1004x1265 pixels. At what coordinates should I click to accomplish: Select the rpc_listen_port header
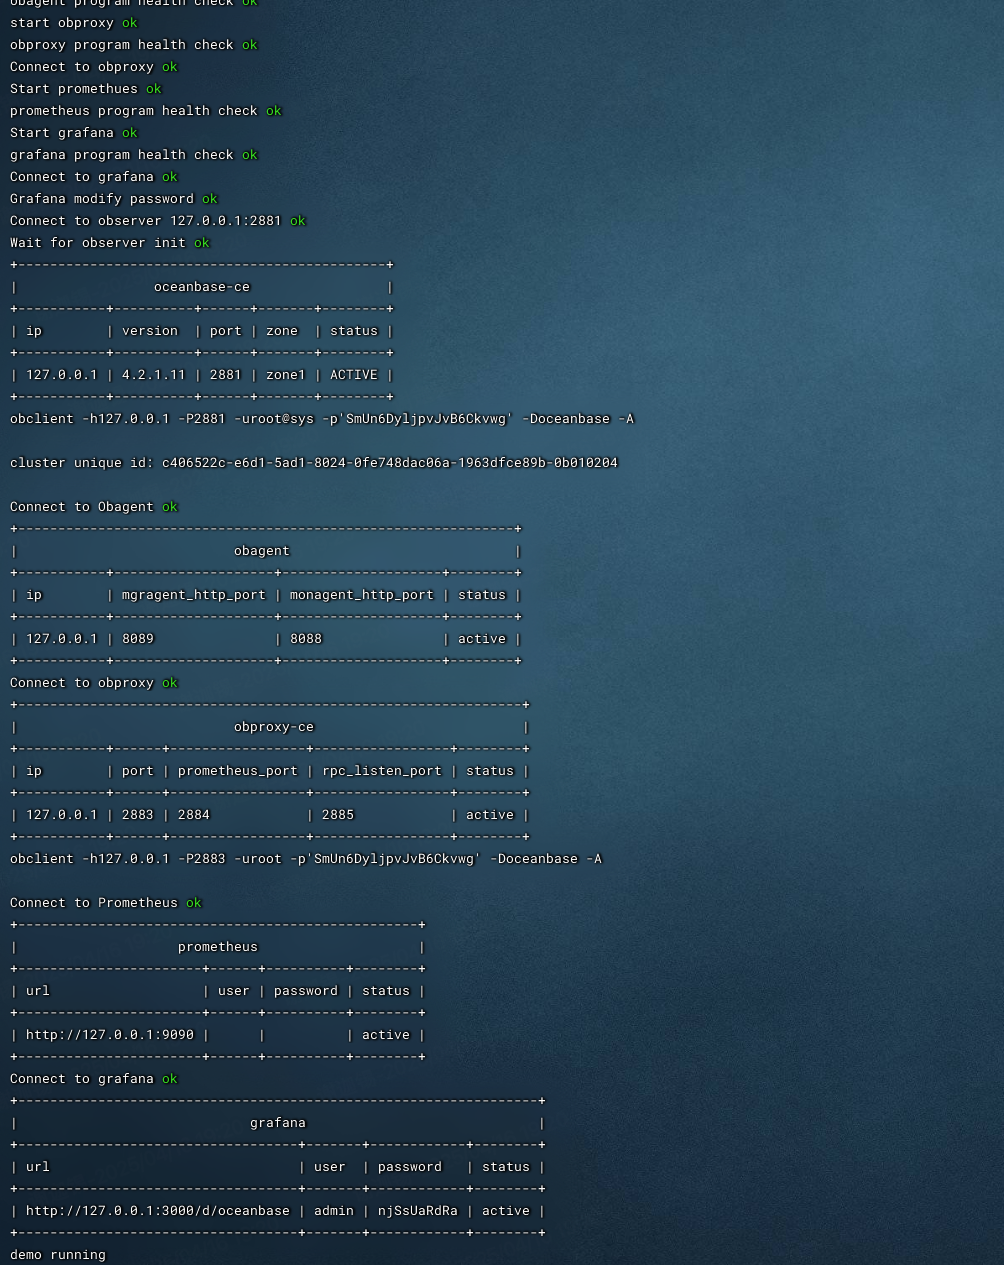click(382, 771)
